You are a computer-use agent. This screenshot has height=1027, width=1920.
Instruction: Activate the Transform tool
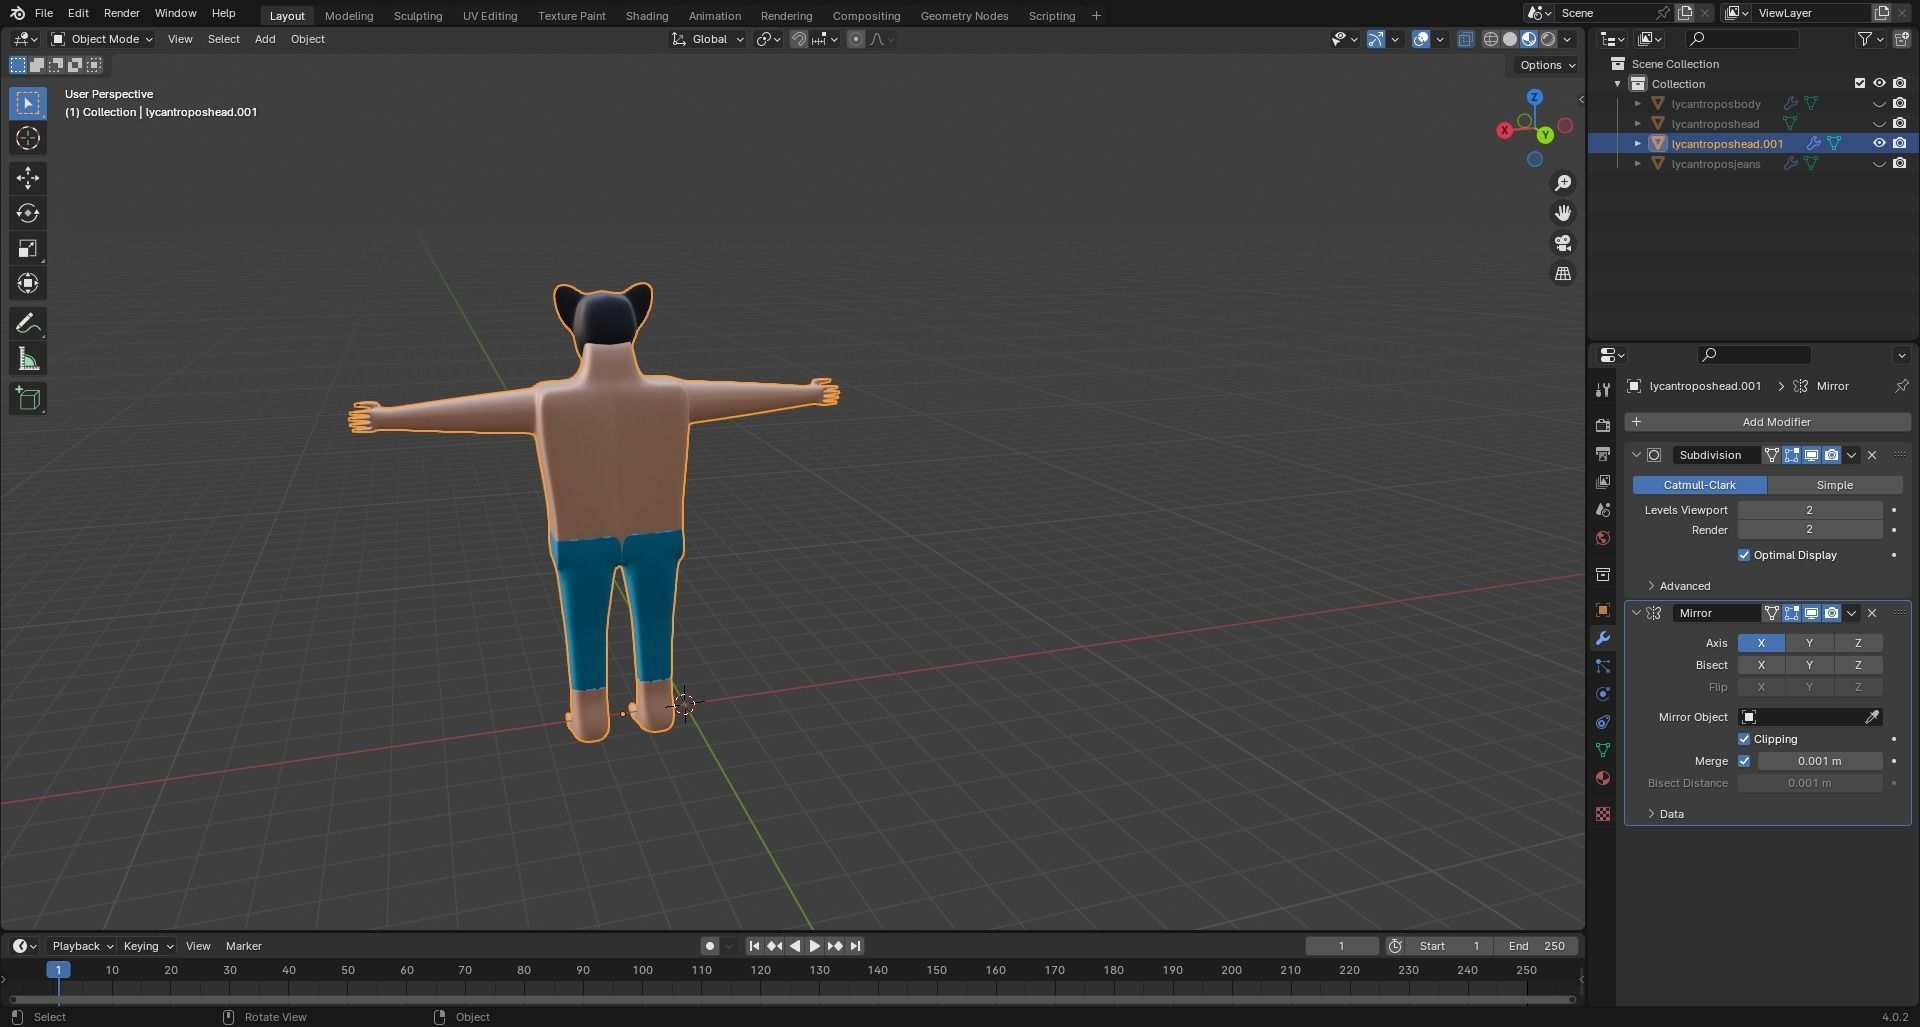28,283
